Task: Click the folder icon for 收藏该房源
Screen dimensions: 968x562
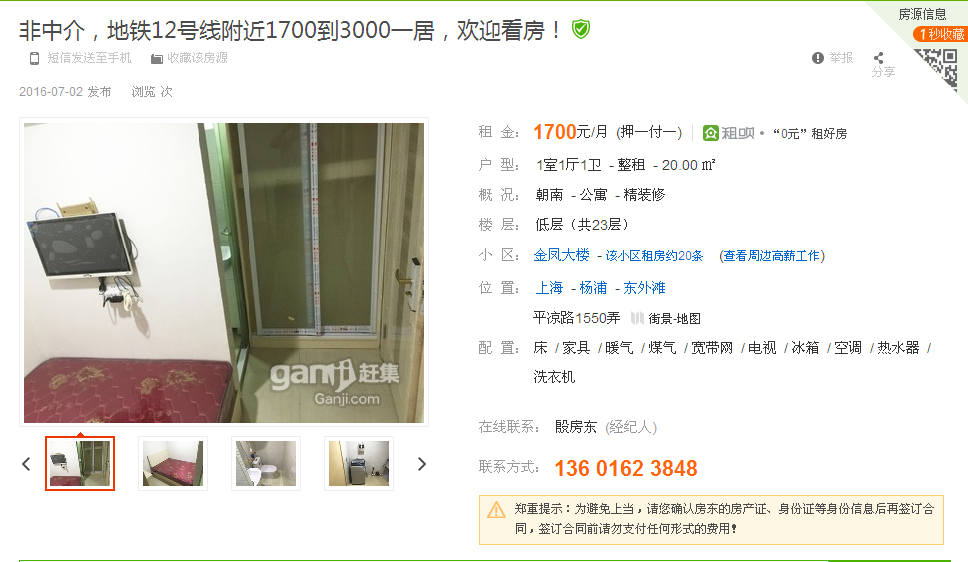Action: pos(157,59)
